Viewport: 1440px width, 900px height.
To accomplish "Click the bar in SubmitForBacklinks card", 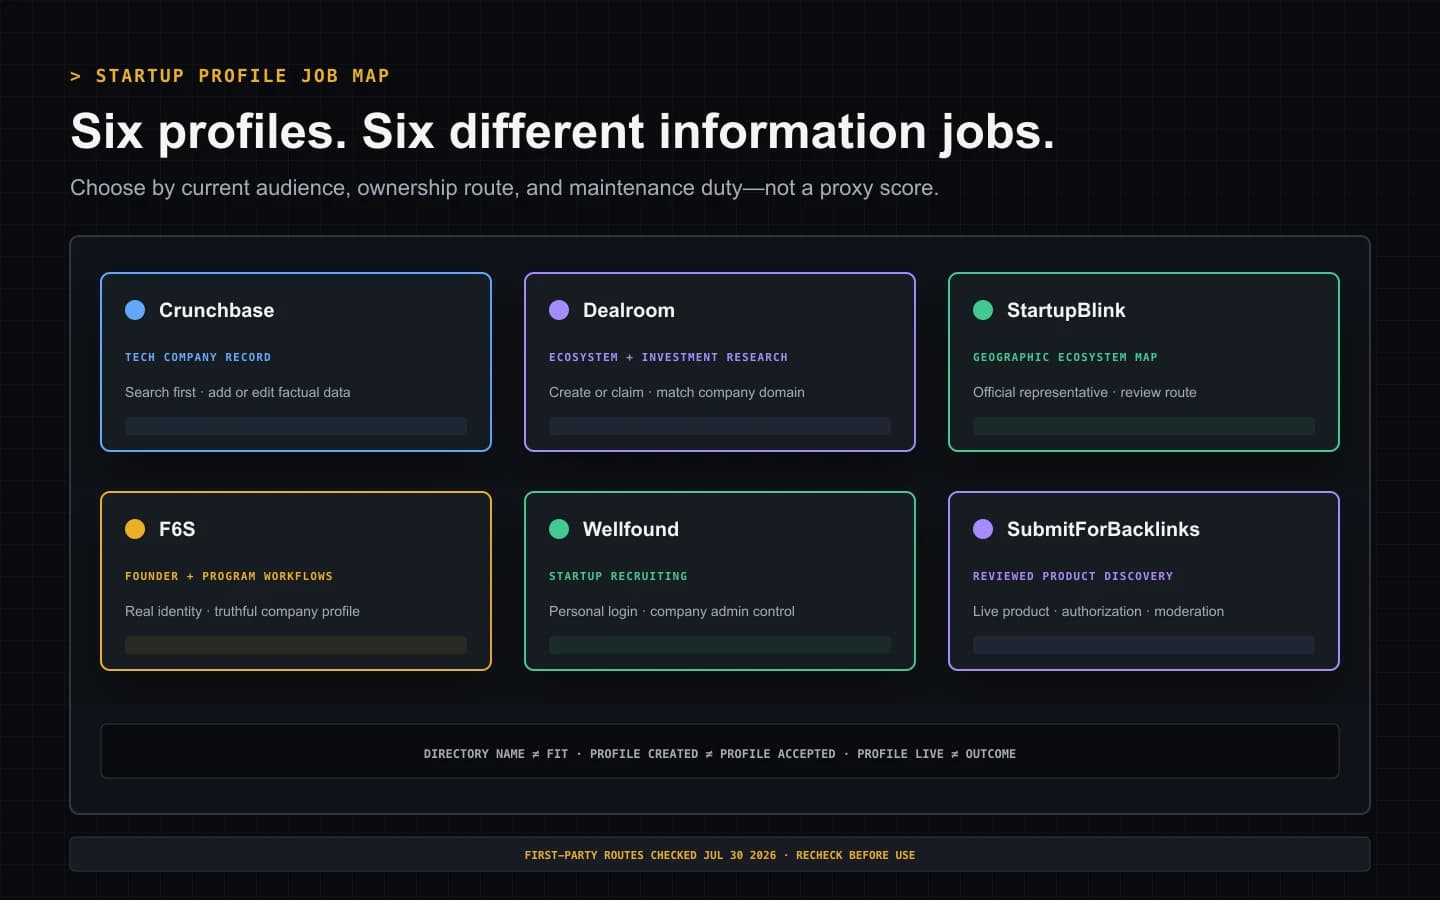I will (x=1144, y=645).
